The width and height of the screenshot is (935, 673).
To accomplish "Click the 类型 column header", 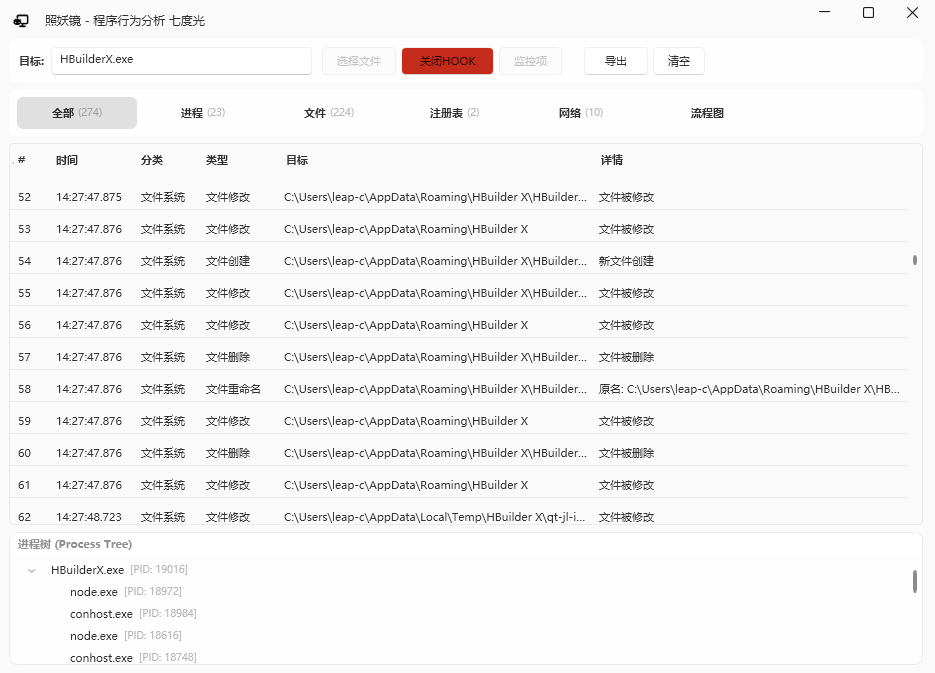I will (216, 160).
